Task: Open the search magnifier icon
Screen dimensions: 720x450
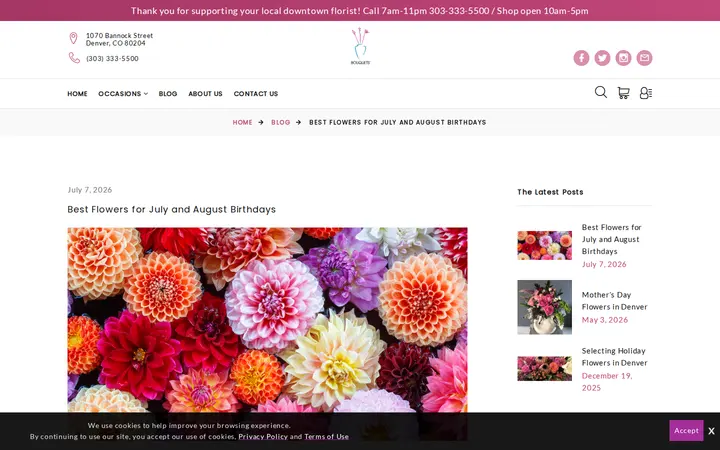Action: pyautogui.click(x=601, y=92)
